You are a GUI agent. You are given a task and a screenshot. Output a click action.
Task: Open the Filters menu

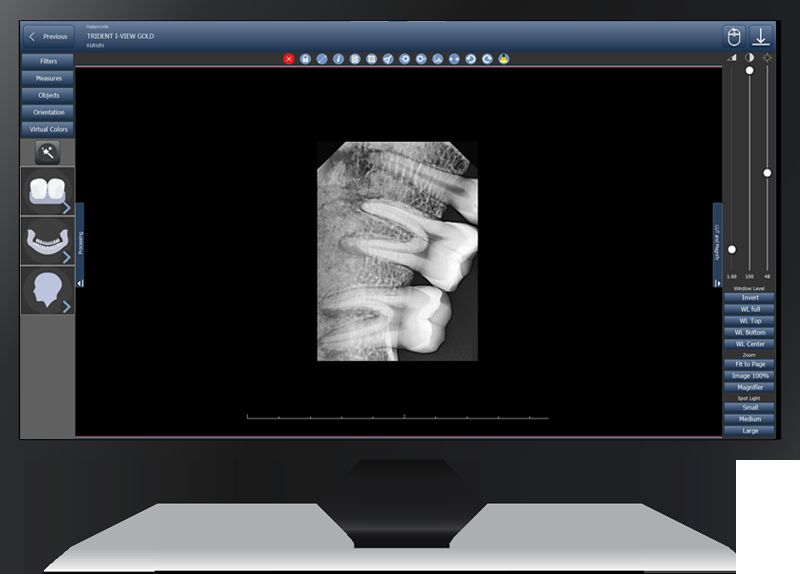tap(48, 61)
